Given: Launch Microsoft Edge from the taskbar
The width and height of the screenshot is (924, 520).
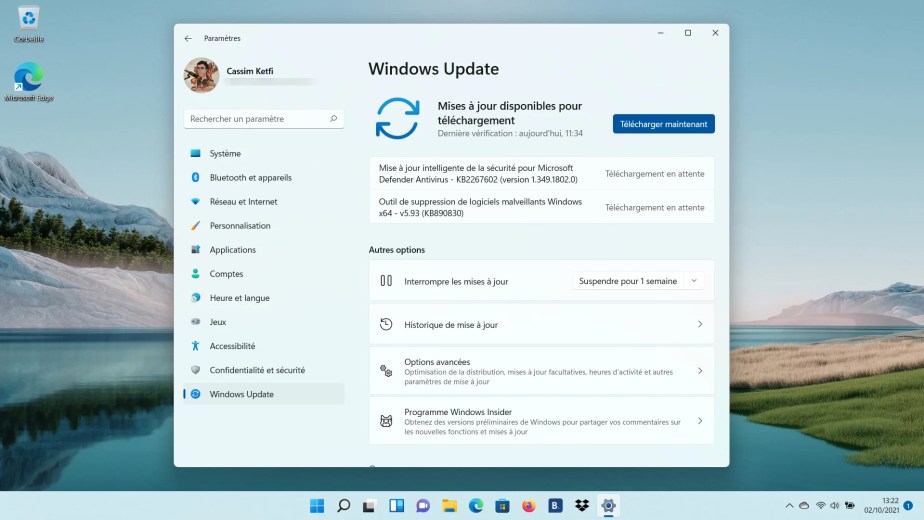Looking at the screenshot, I should [476, 506].
